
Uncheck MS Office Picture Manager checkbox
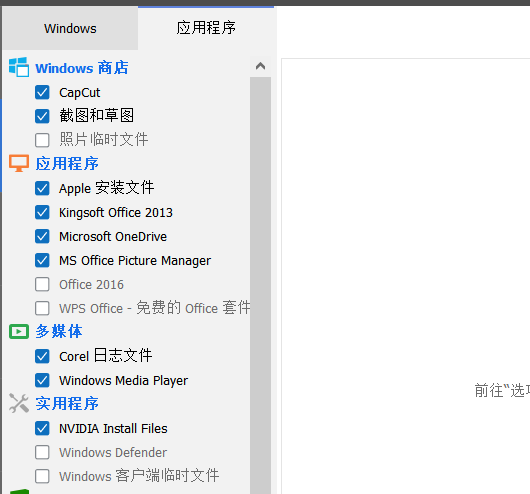coord(42,260)
